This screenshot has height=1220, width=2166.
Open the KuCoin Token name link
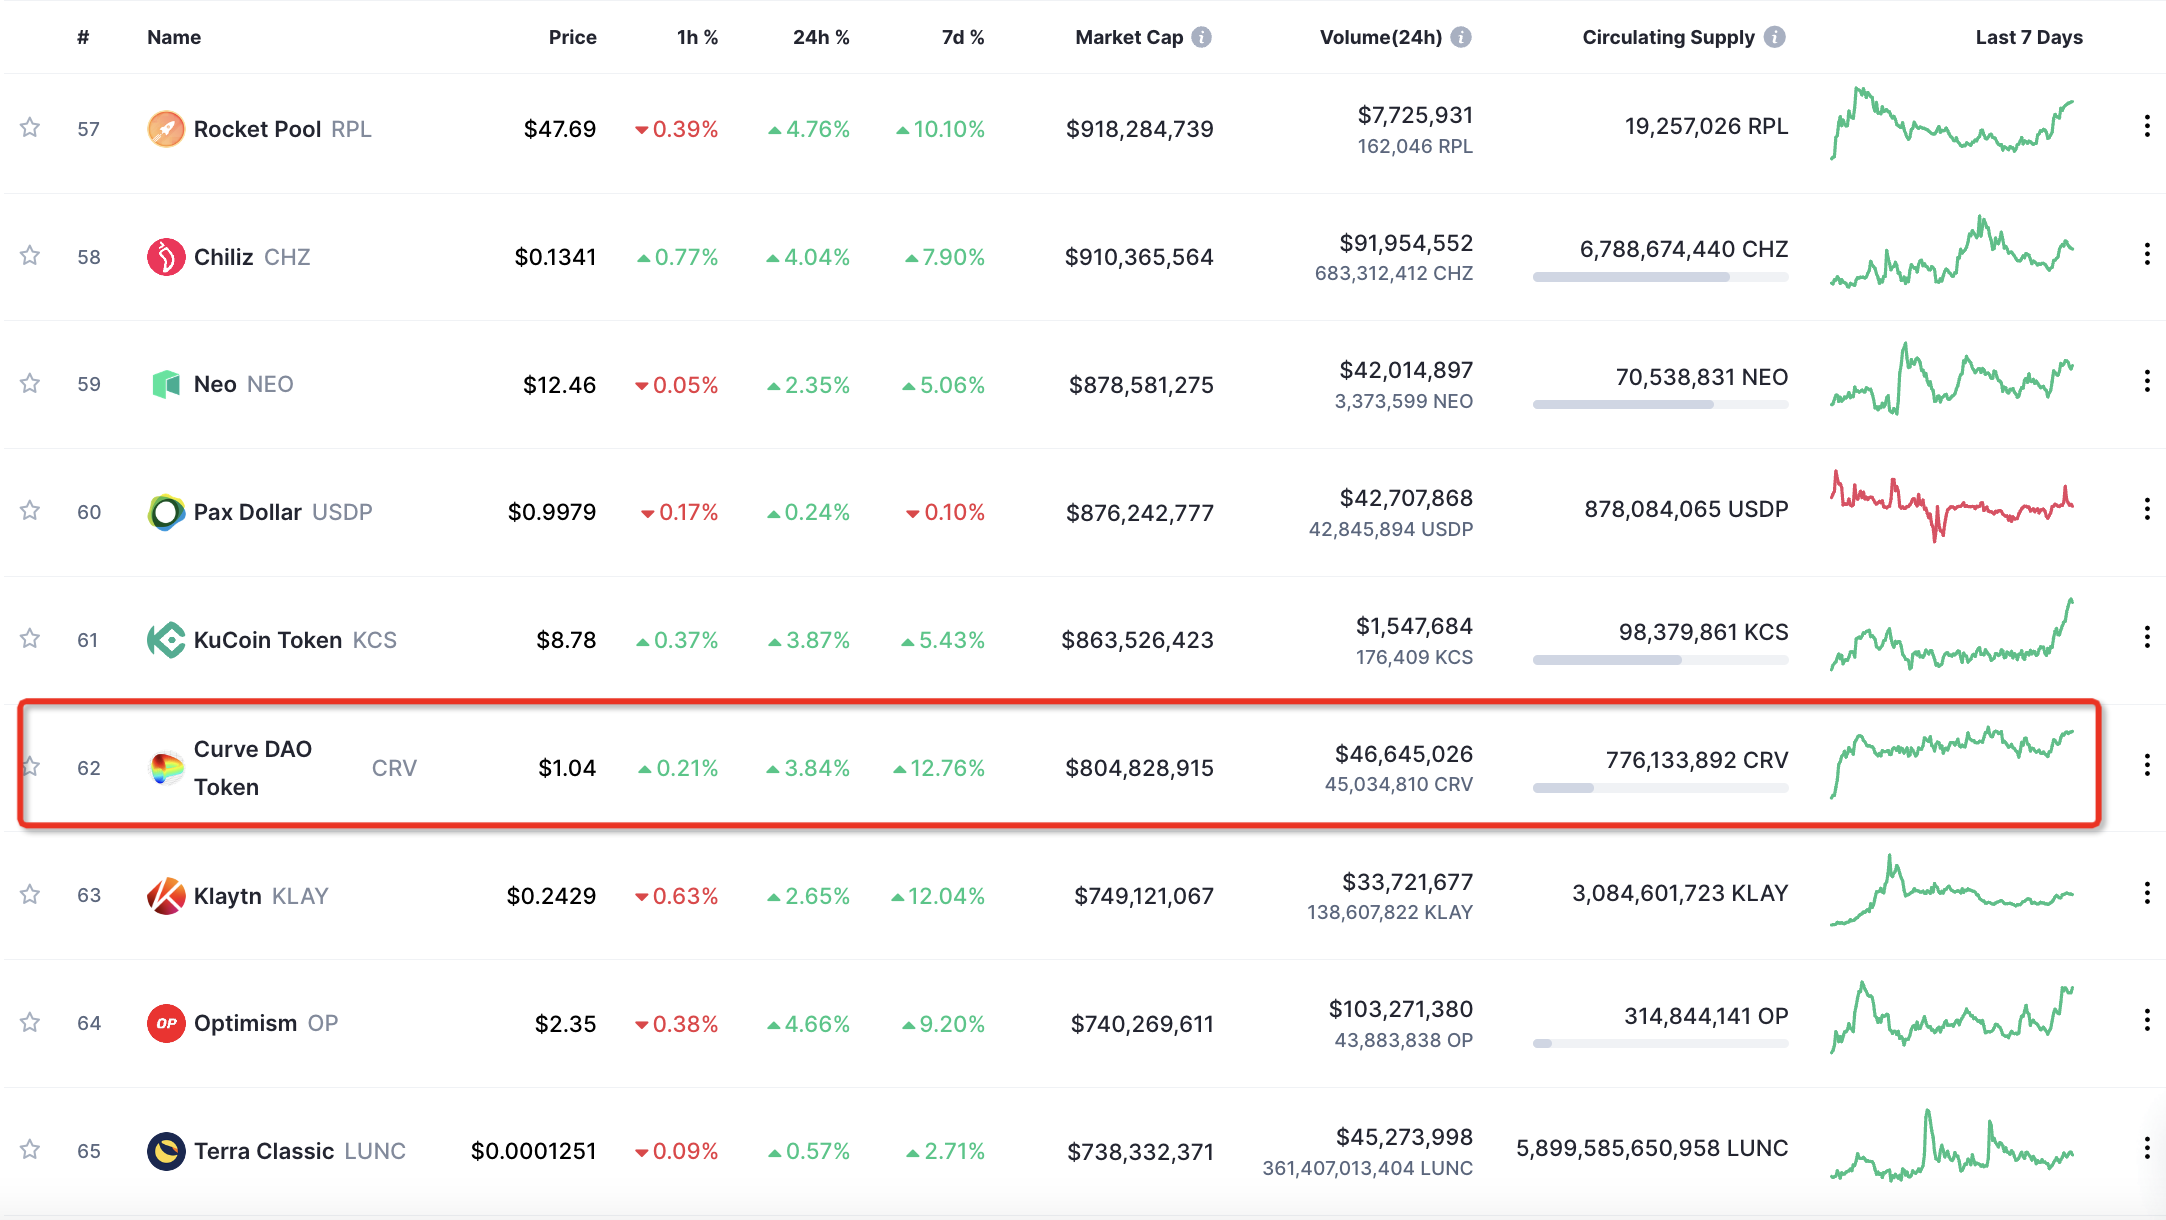268,640
